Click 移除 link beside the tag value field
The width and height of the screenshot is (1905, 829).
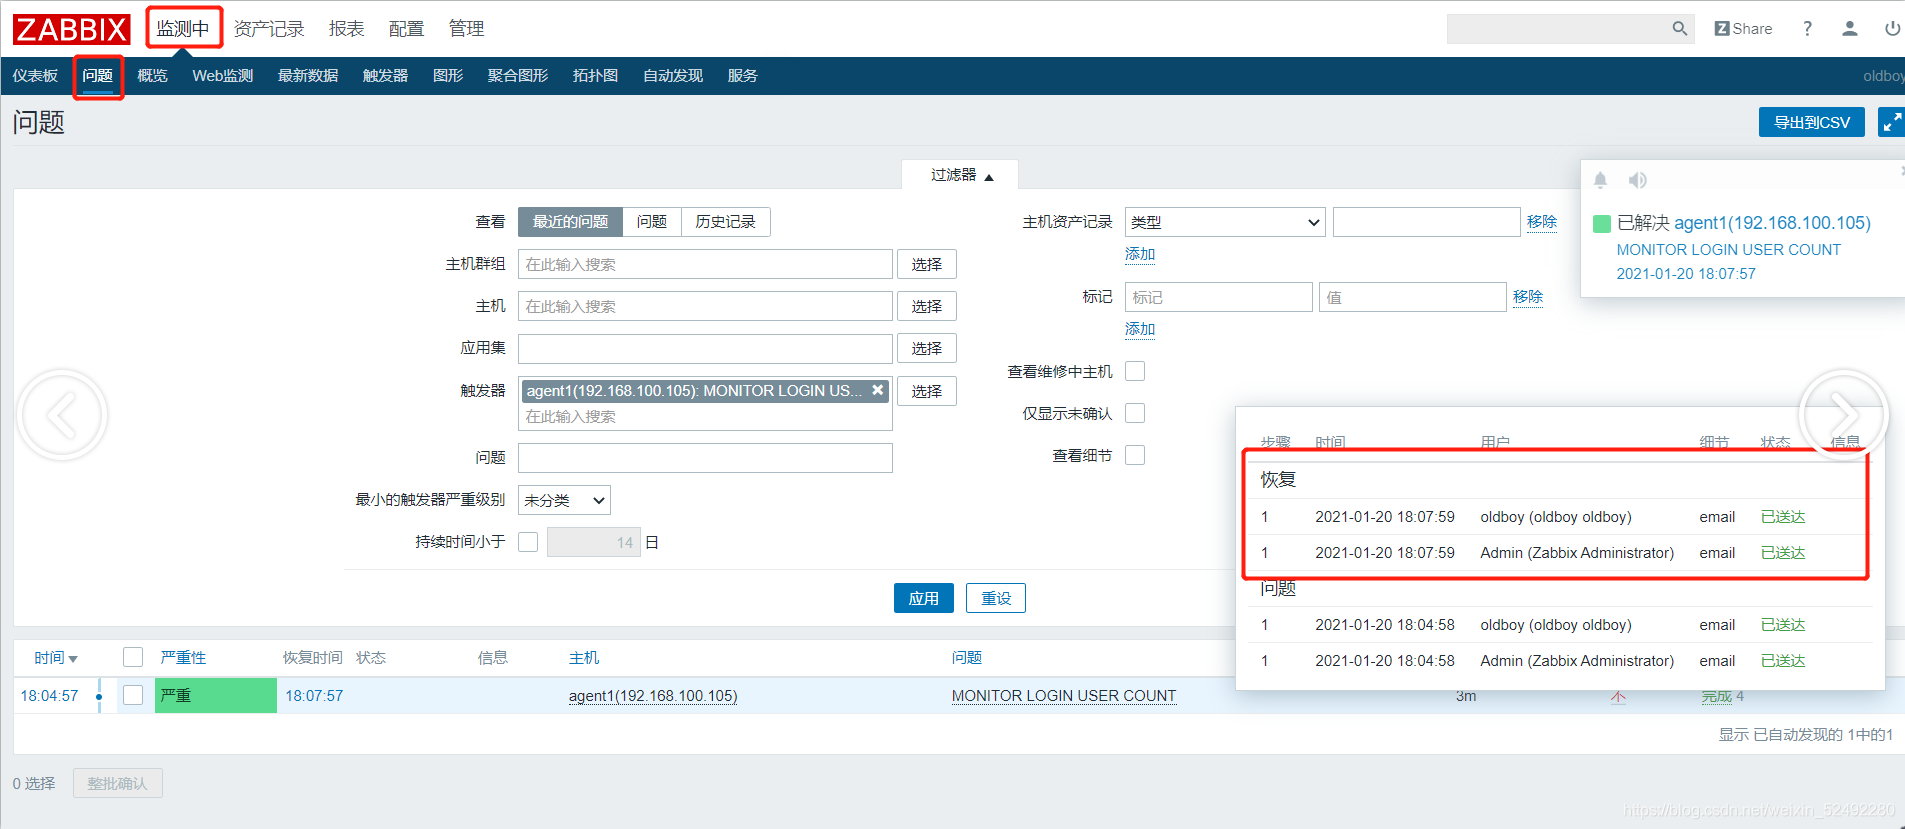tap(1528, 297)
